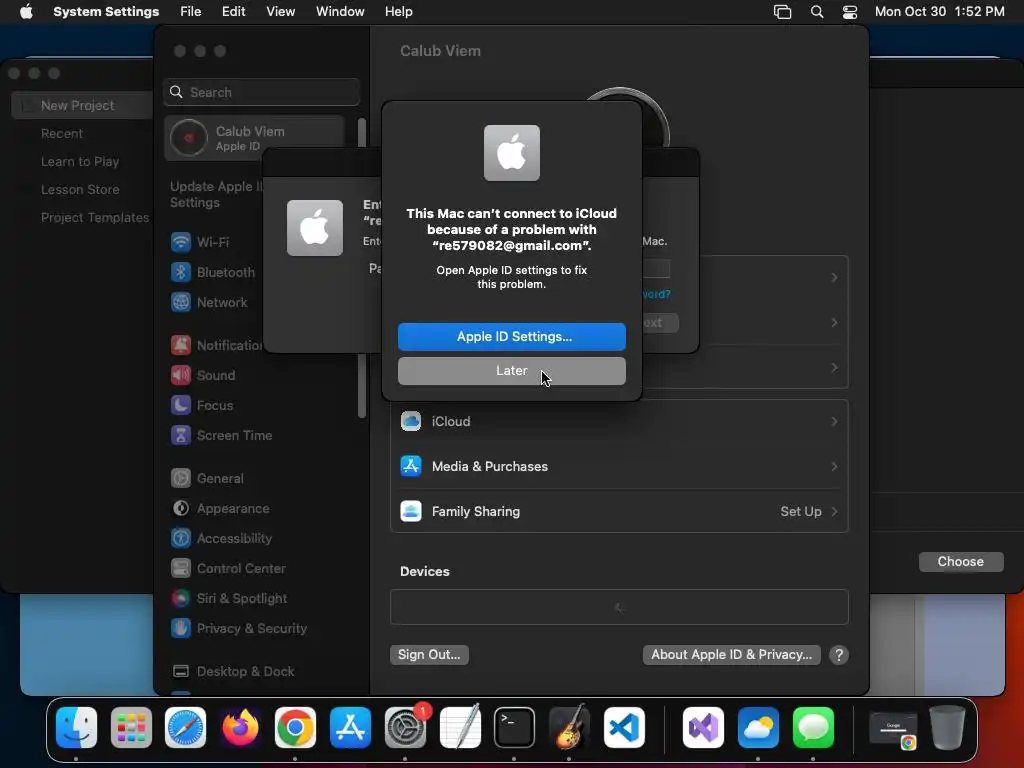Image resolution: width=1024 pixels, height=768 pixels.
Task: Click the Family Sharing icon
Action: (x=411, y=511)
